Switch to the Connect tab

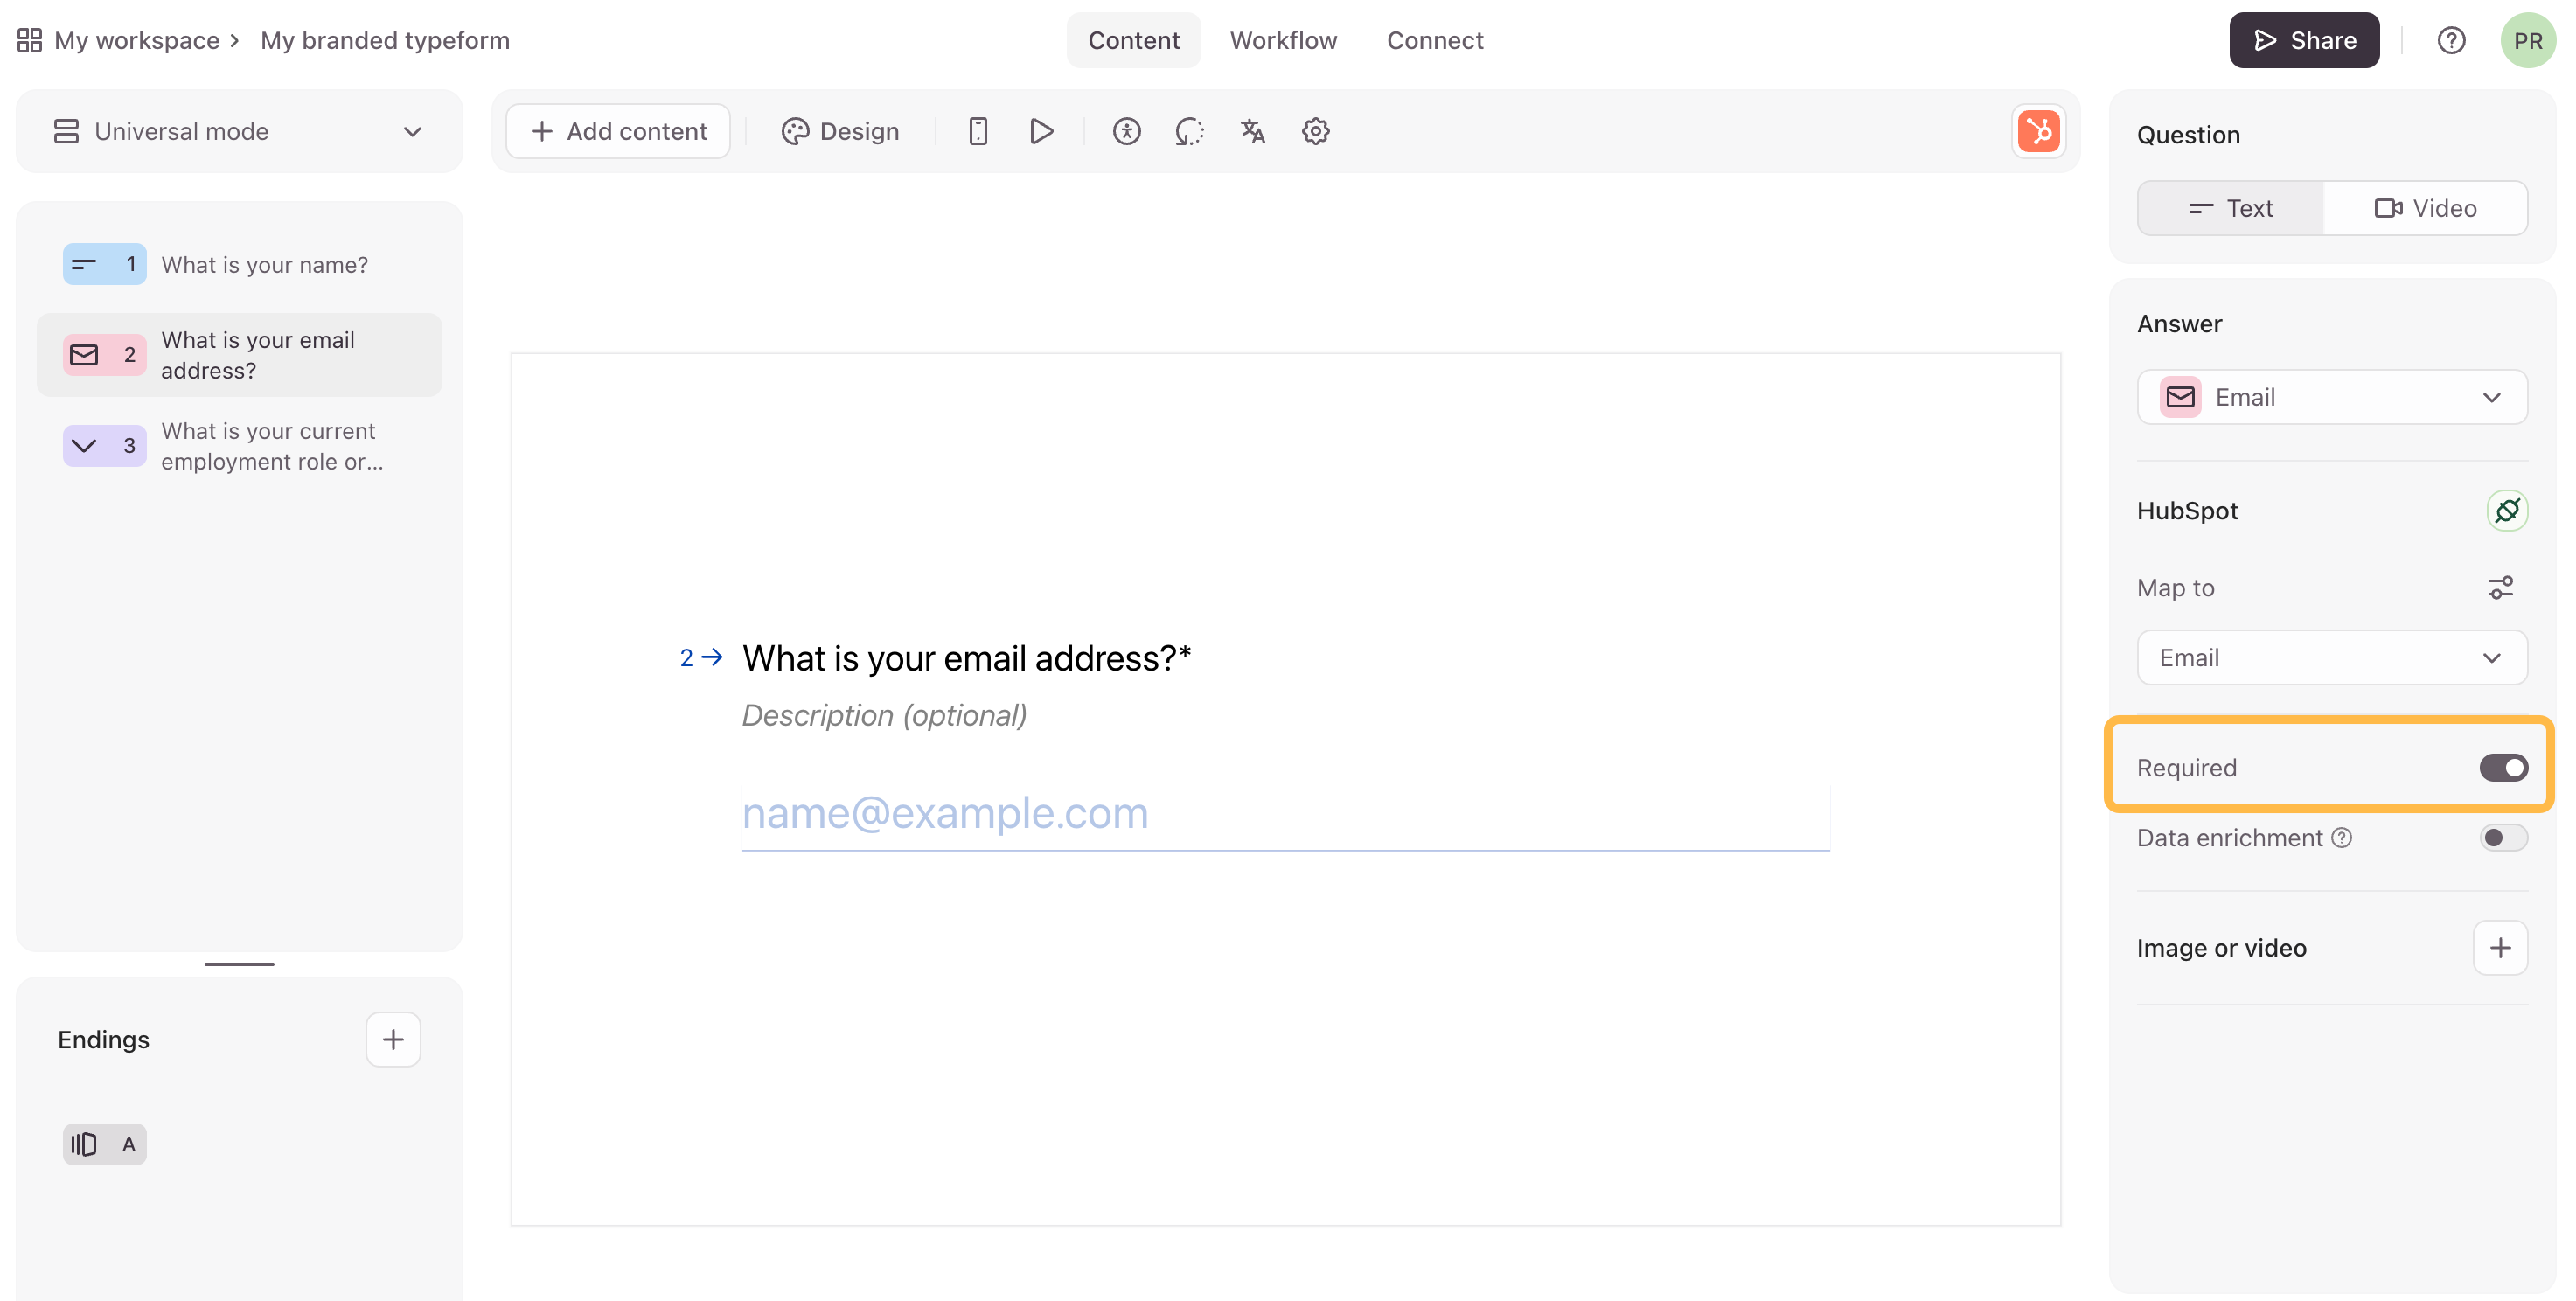coord(1434,40)
